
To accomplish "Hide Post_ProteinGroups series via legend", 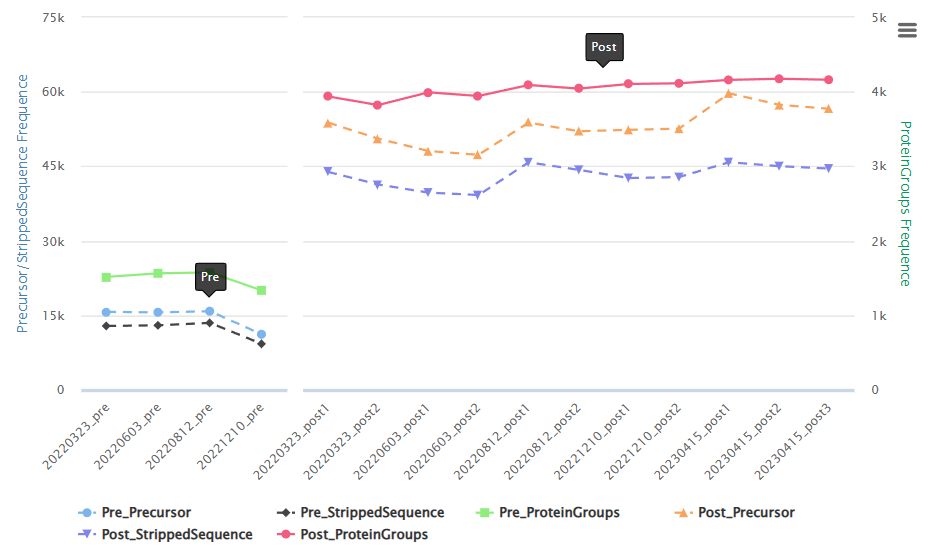I will click(x=352, y=535).
